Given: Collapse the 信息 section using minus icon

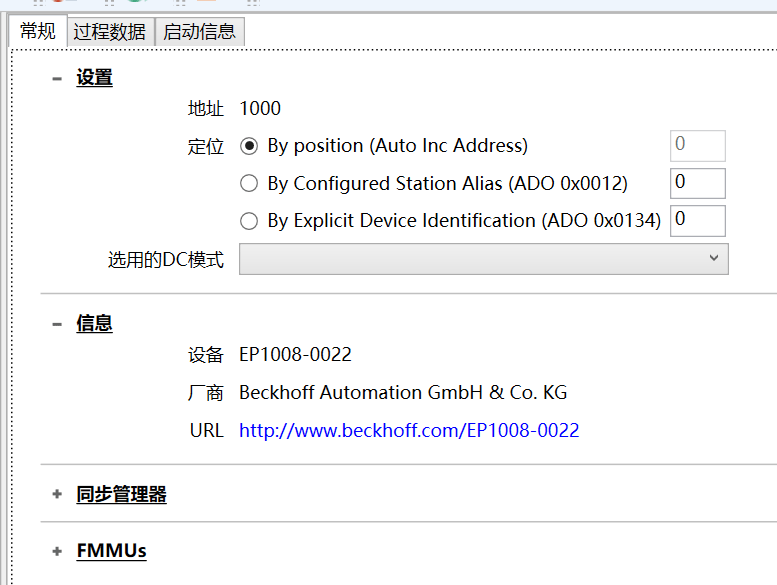Looking at the screenshot, I should 57,323.
